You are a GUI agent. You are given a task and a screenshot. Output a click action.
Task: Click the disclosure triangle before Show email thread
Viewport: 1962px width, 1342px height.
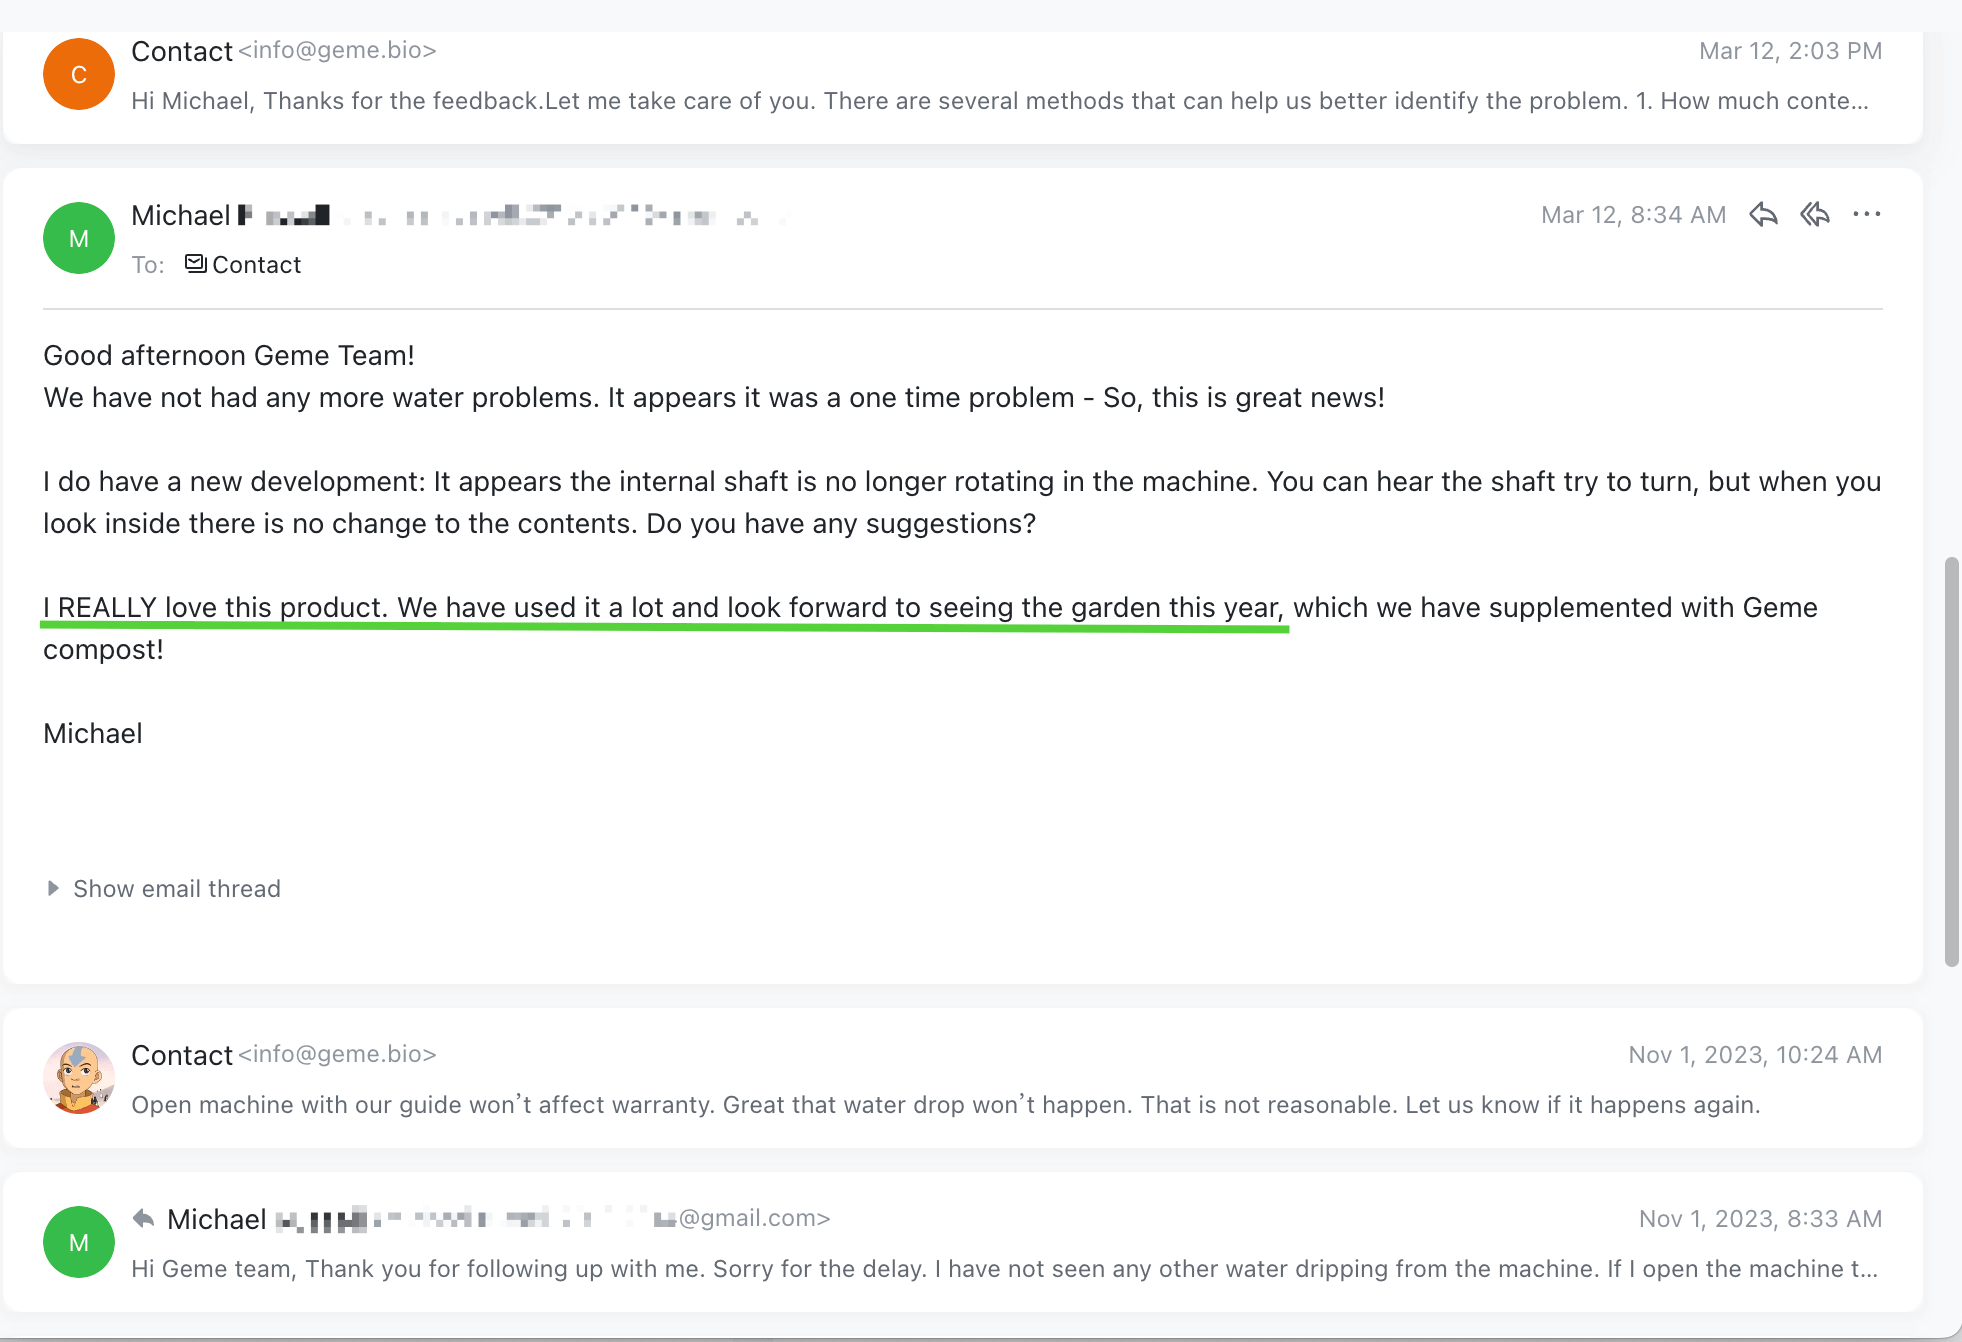(53, 888)
